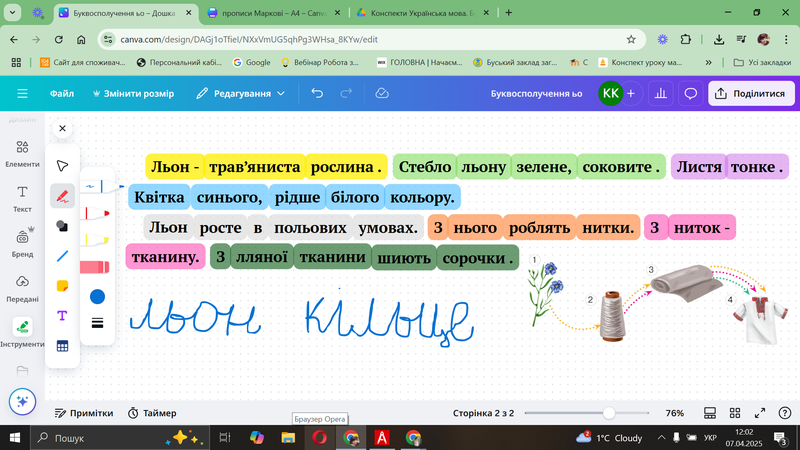This screenshot has width=800, height=450.
Task: Bookmark this page with the star
Action: 631,39
